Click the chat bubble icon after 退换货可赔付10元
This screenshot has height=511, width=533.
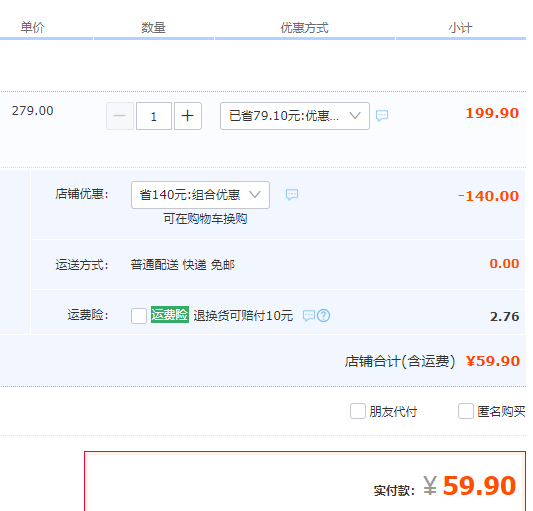[309, 316]
